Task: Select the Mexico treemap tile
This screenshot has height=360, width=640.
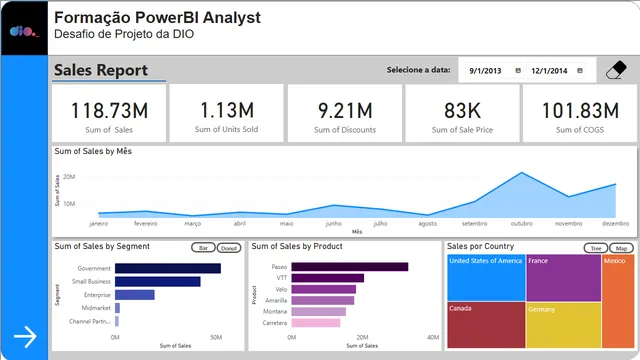Action: pos(618,301)
